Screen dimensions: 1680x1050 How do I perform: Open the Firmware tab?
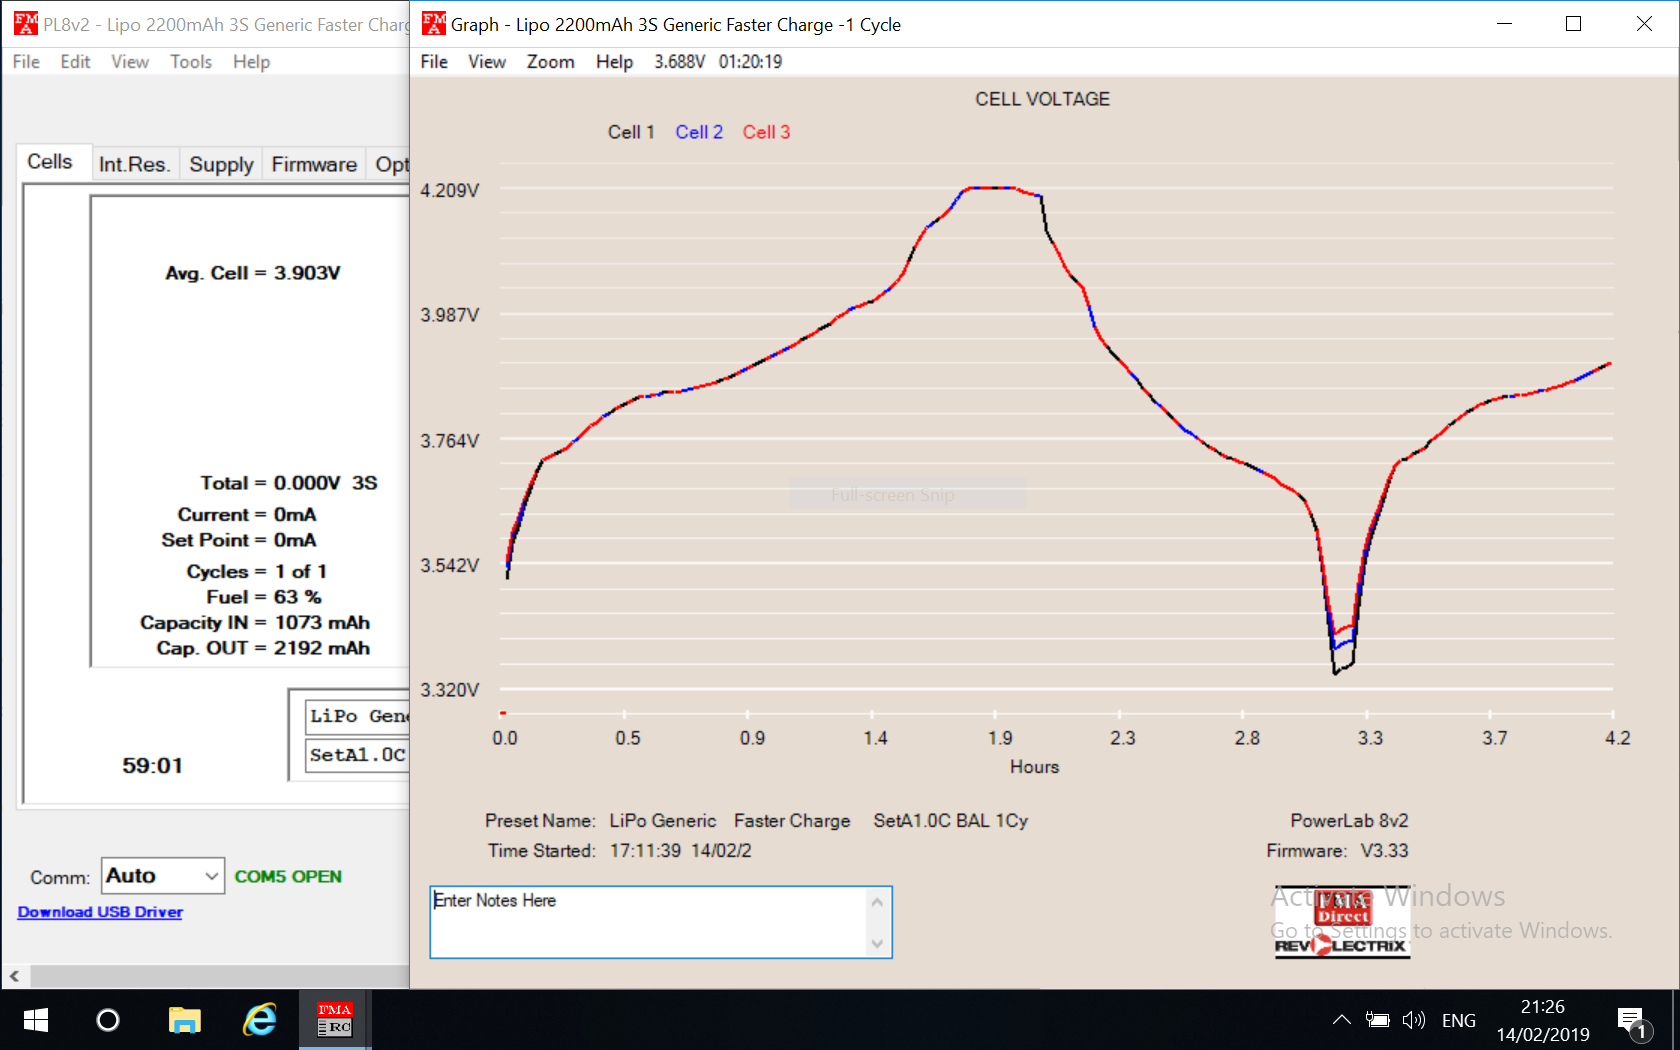tap(314, 165)
